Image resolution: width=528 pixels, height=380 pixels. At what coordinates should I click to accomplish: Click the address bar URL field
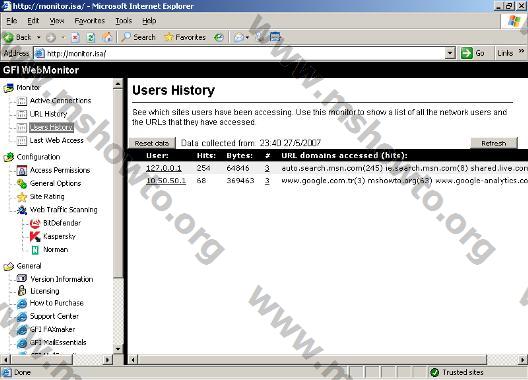pos(239,53)
